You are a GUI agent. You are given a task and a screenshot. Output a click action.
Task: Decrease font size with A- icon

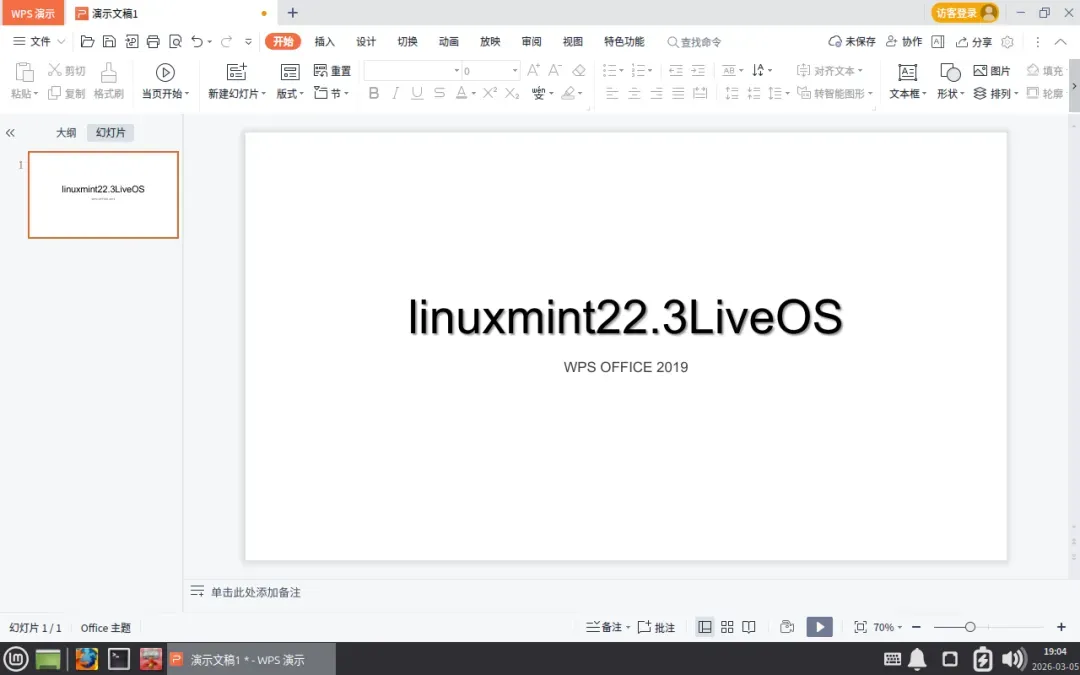555,70
